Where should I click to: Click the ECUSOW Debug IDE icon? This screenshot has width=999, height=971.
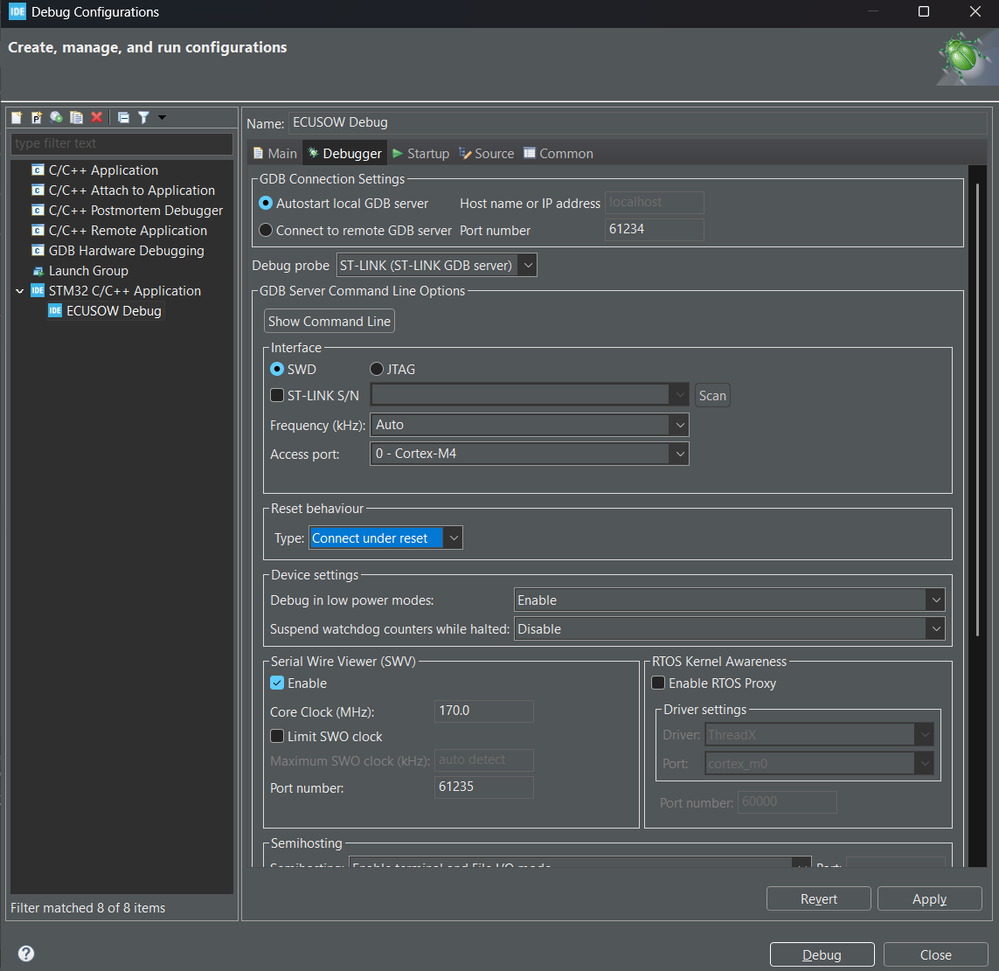coord(55,311)
